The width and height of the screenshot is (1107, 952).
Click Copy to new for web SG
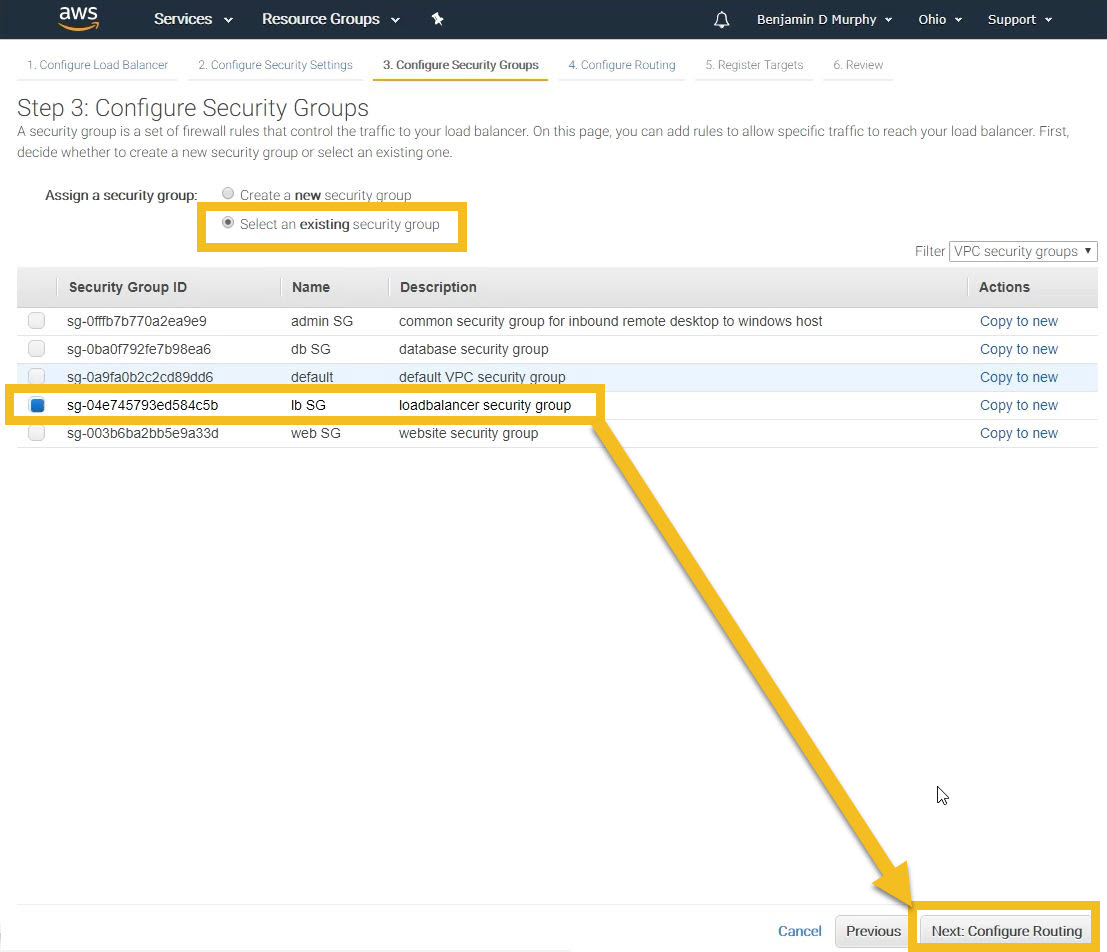point(1019,434)
